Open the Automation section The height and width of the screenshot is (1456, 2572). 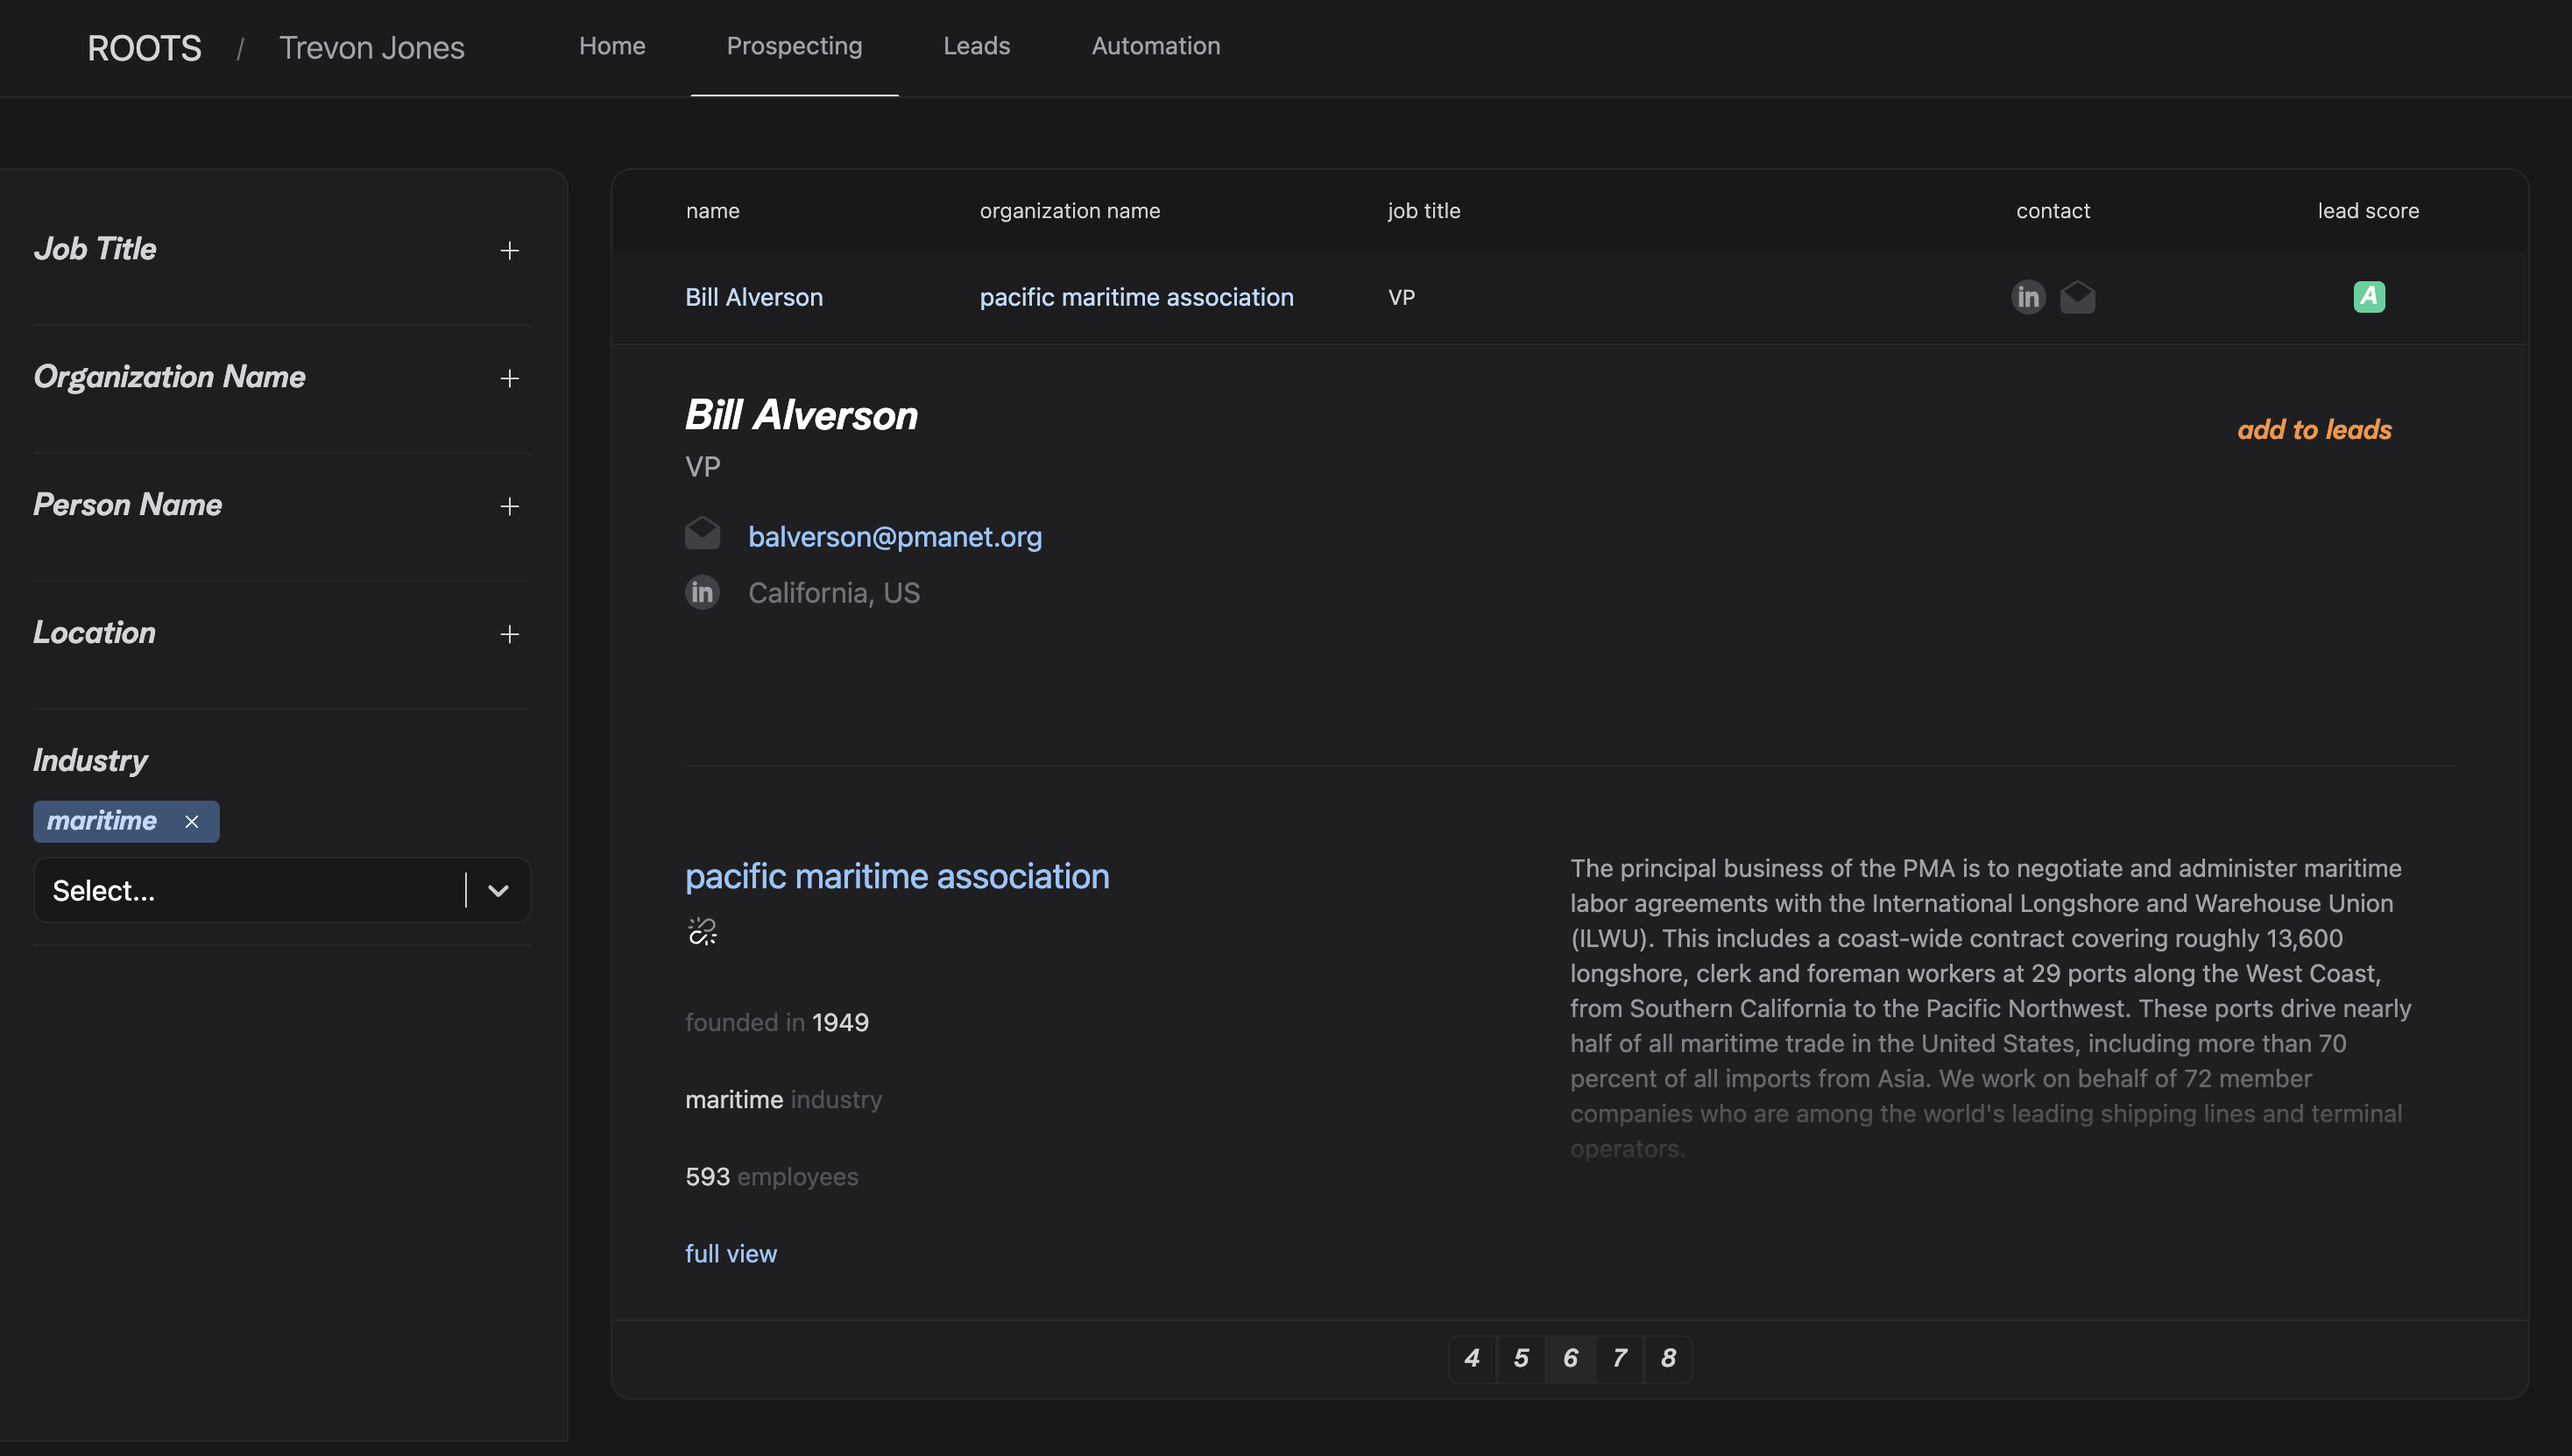pyautogui.click(x=1155, y=46)
